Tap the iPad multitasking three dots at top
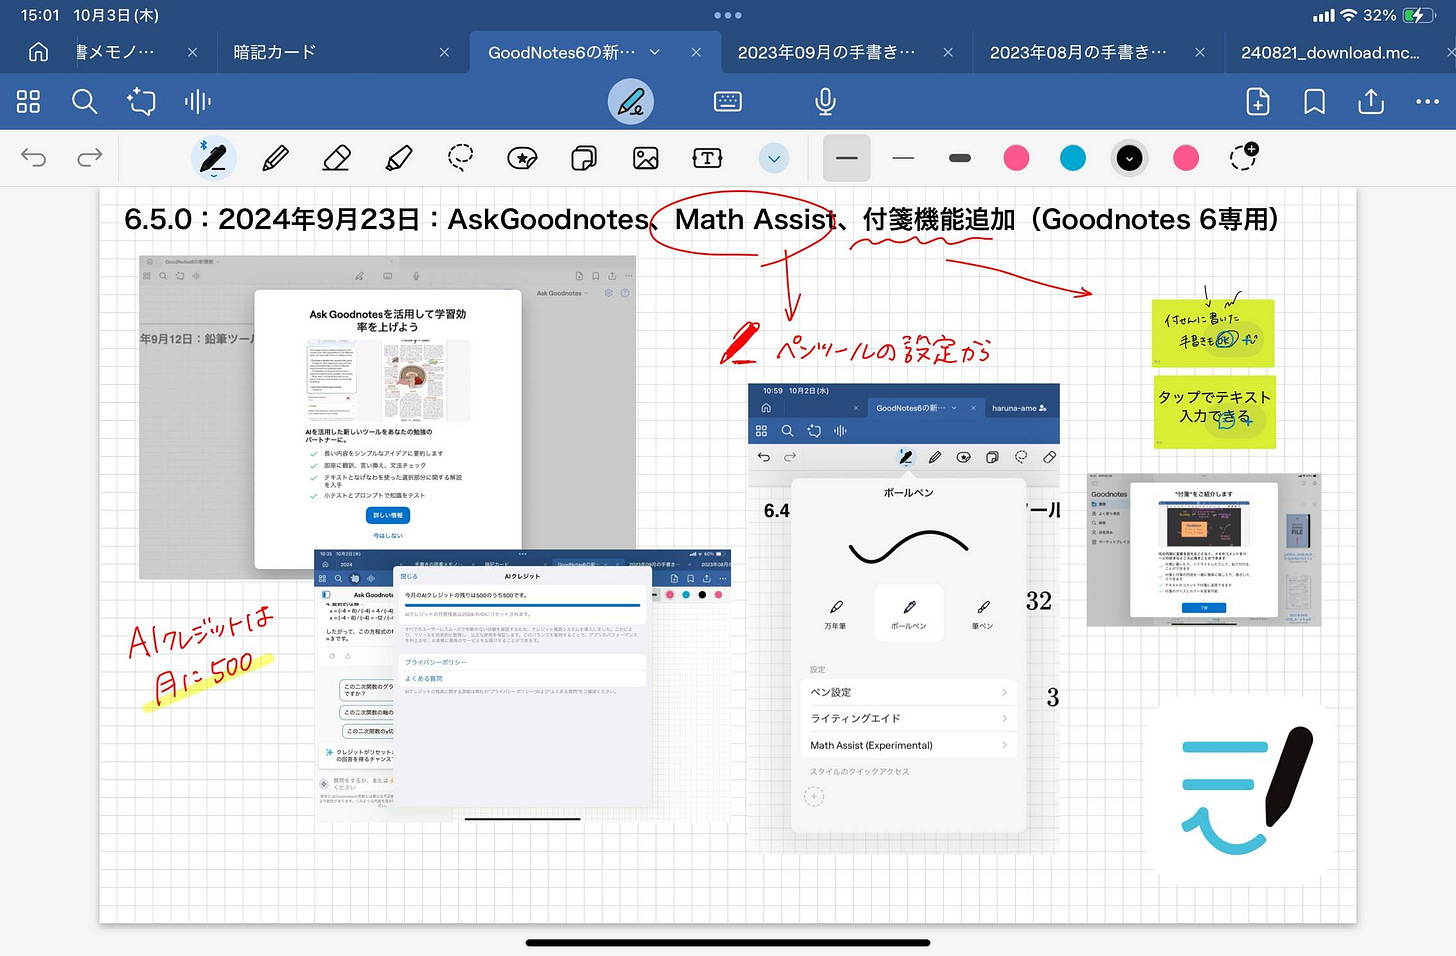1456x956 pixels. click(x=728, y=15)
